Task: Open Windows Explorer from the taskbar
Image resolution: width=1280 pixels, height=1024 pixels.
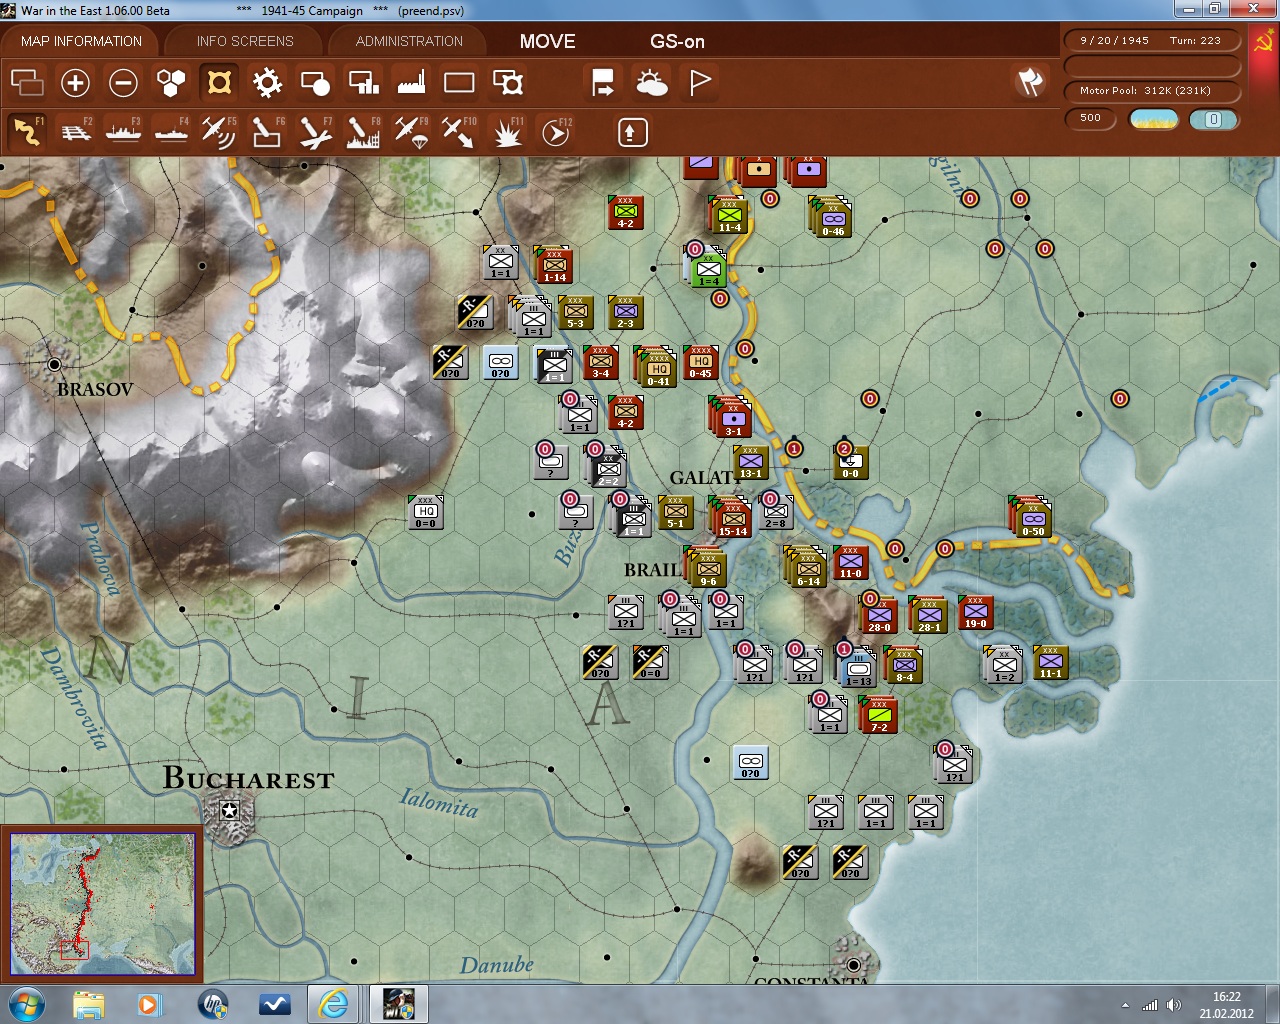Action: point(89,1004)
